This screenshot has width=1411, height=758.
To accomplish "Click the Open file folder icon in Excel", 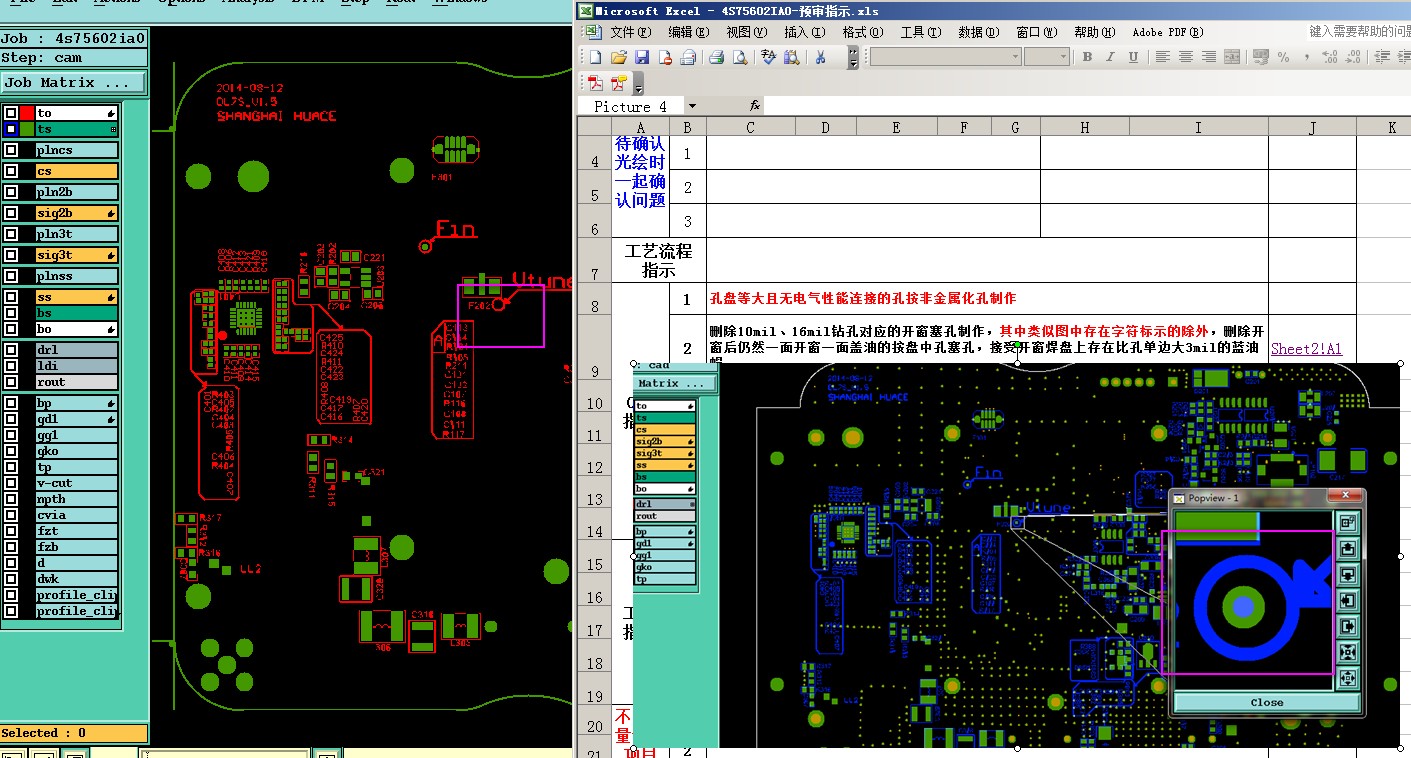I will pos(619,57).
